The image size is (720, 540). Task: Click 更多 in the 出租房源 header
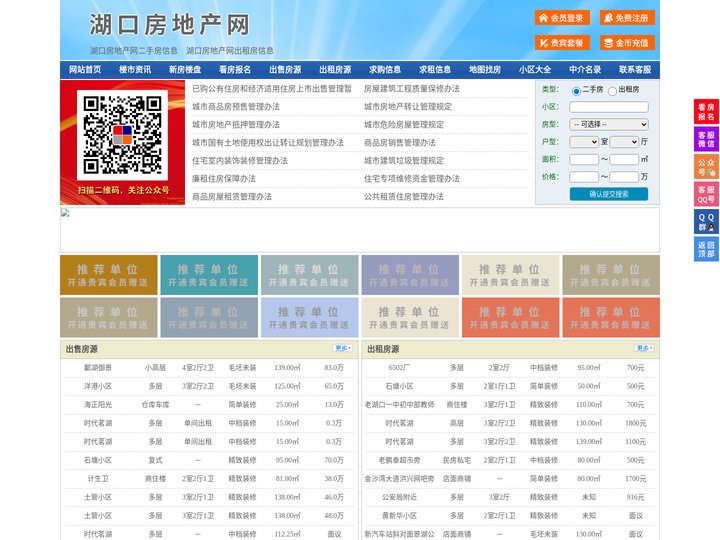pos(644,349)
